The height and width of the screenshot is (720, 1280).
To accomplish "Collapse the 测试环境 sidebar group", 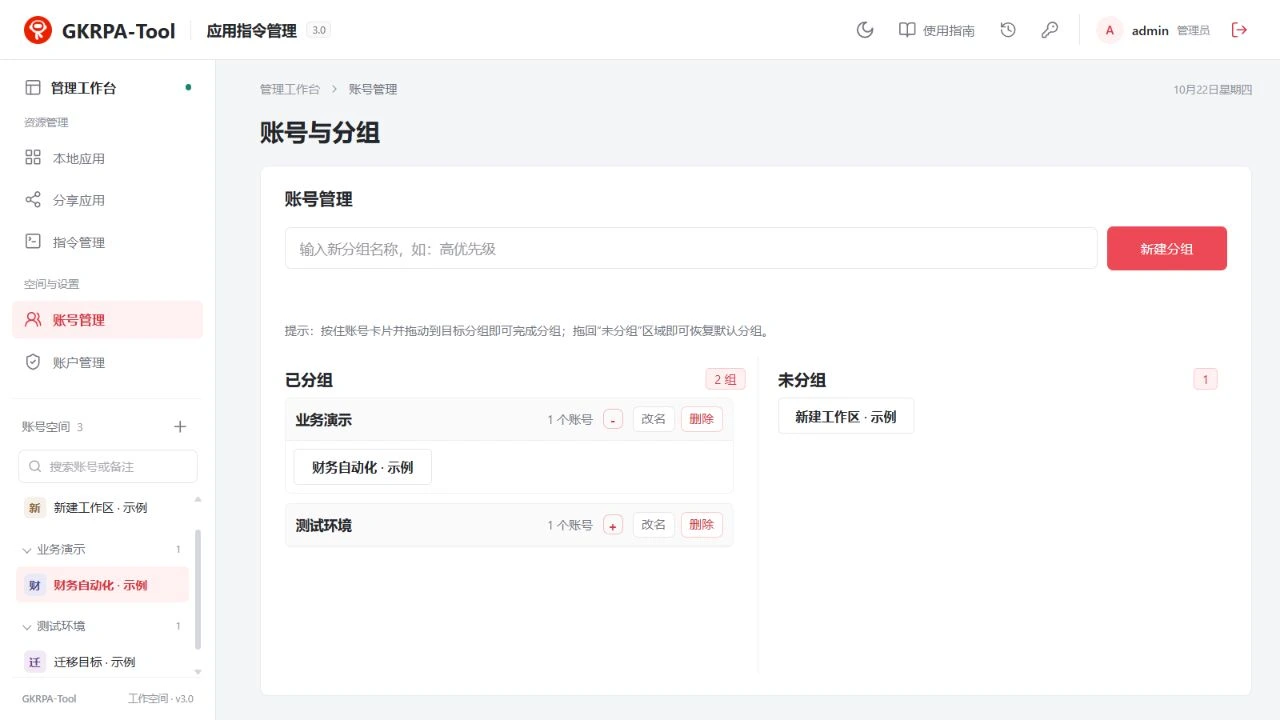I will click(102, 626).
